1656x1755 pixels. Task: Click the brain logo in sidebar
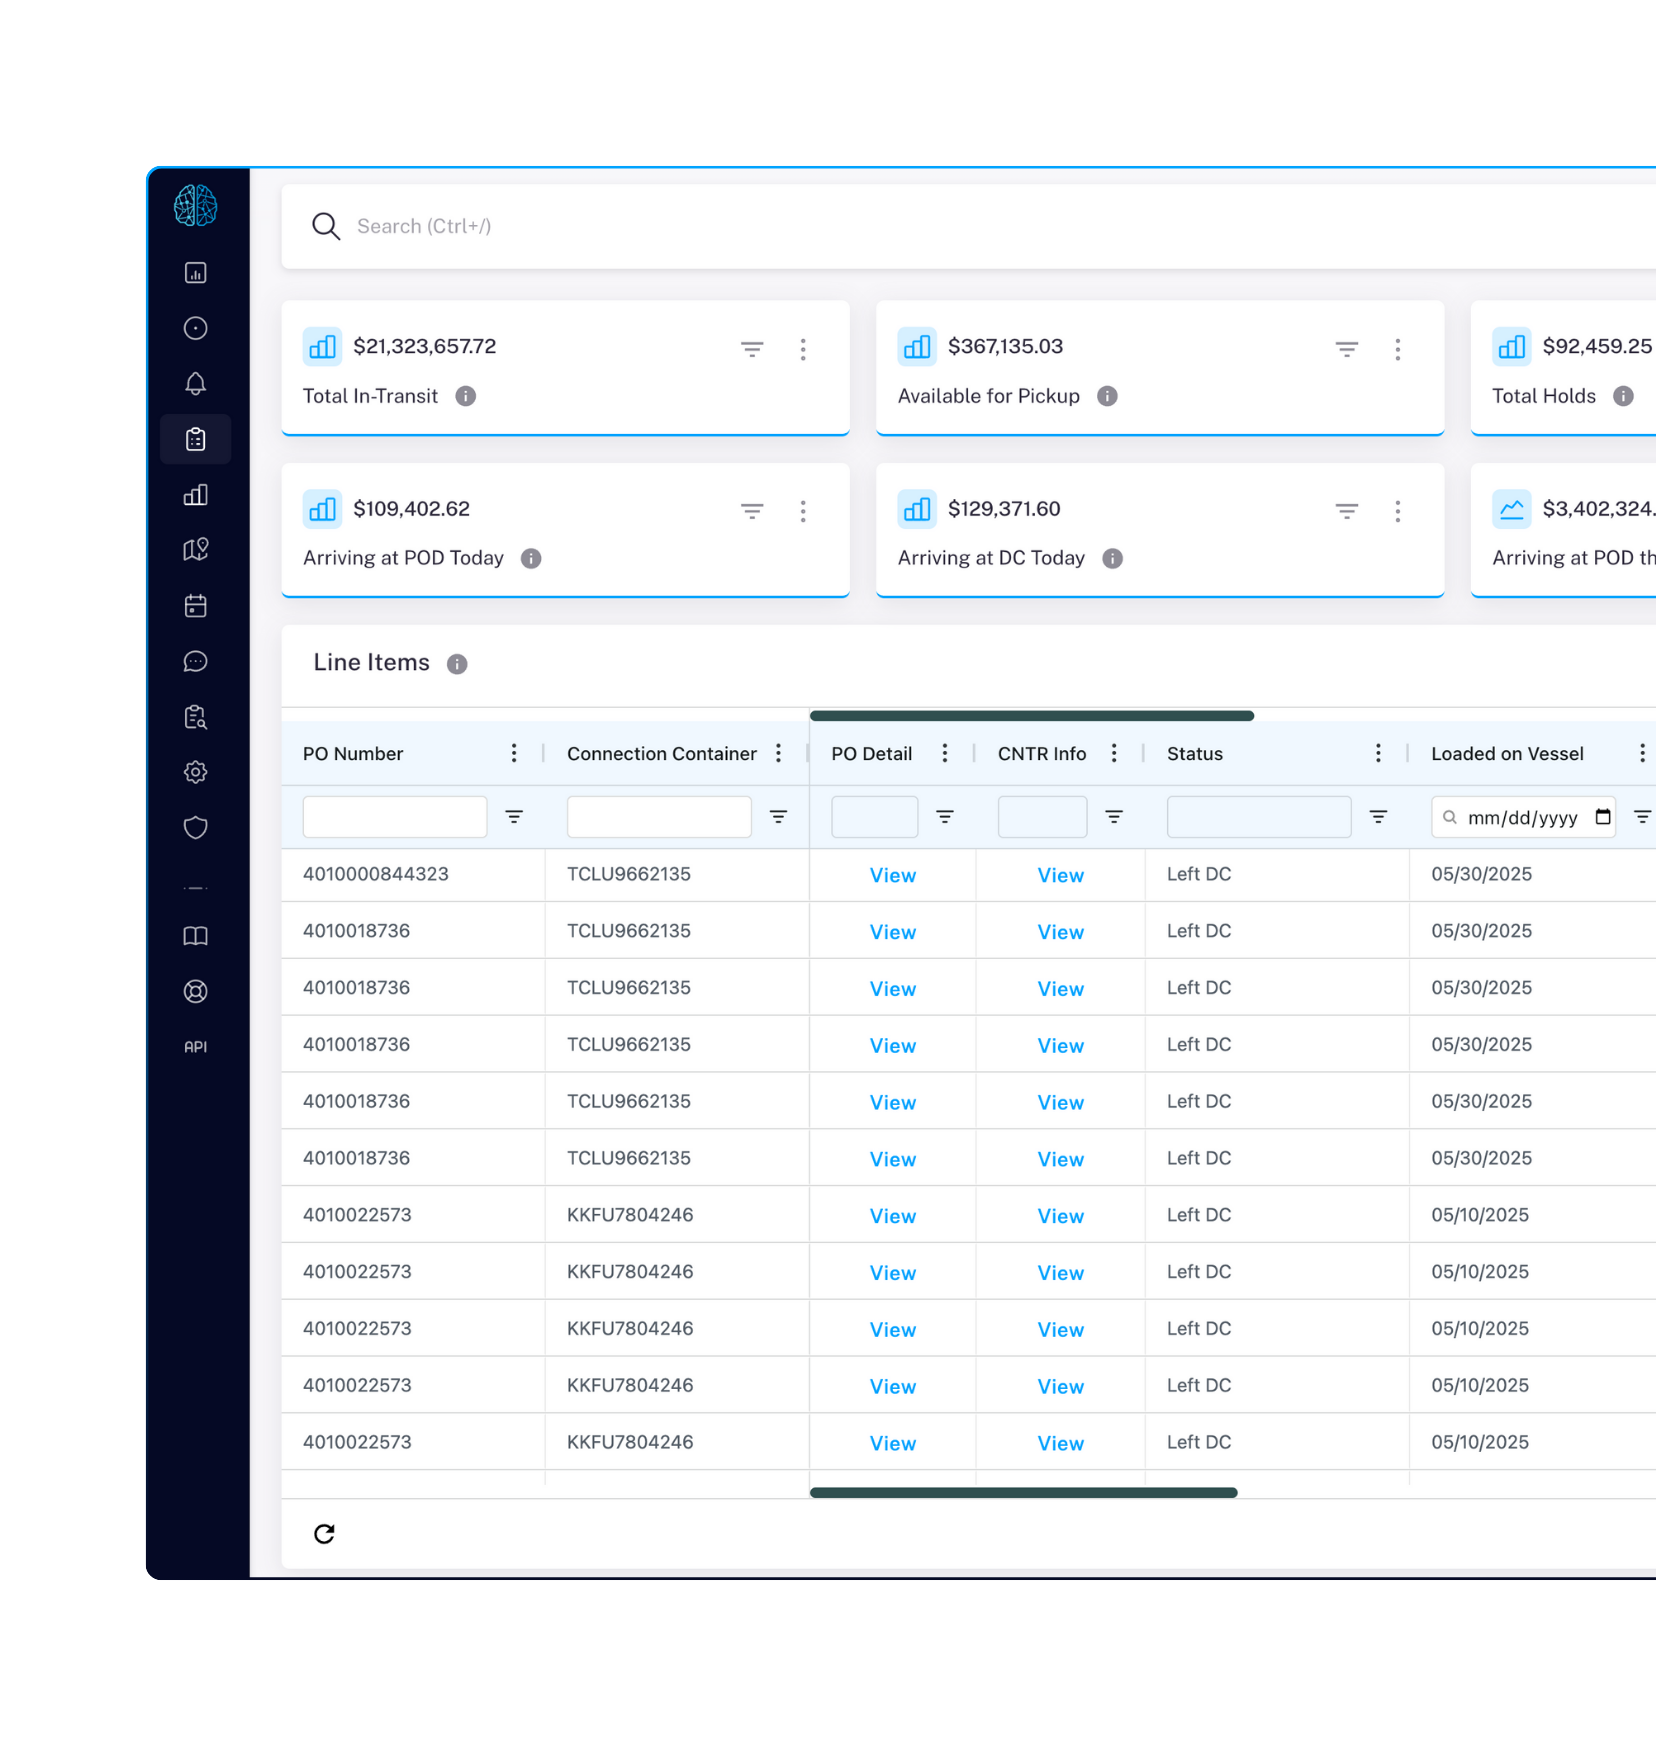coord(195,206)
